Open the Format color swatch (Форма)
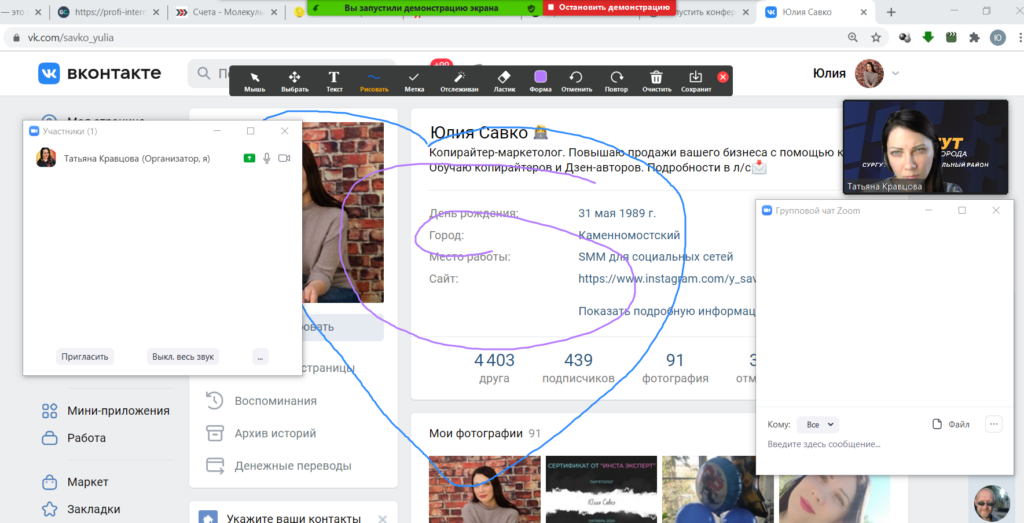 coord(540,81)
